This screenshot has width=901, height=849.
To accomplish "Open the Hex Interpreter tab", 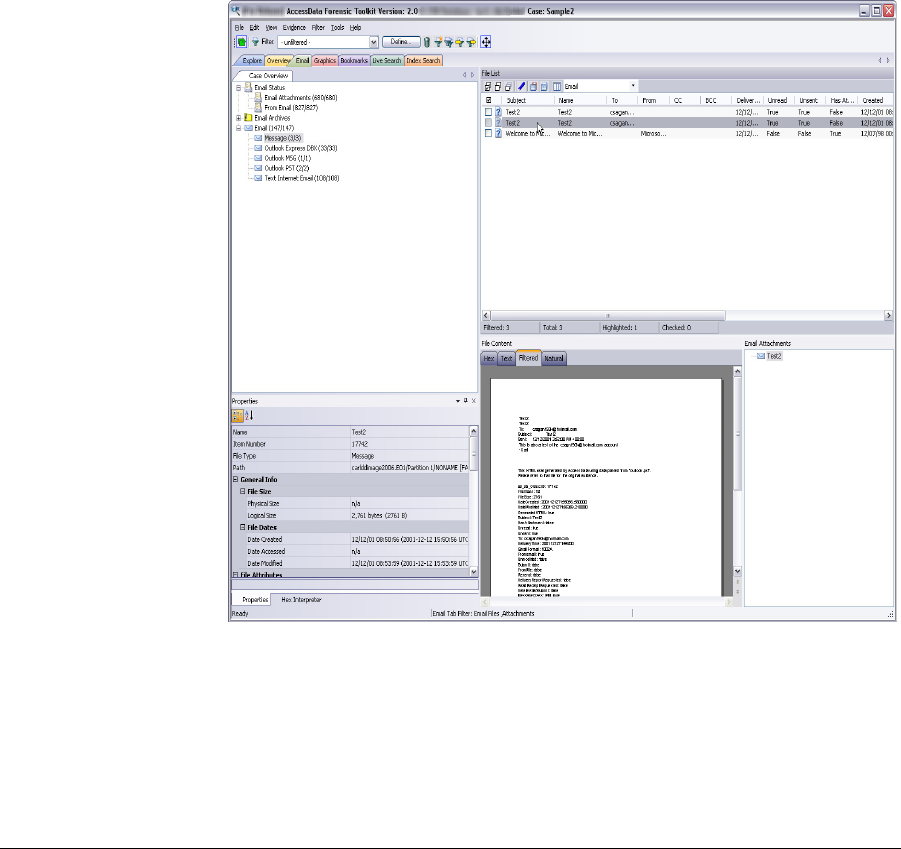I will 301,600.
